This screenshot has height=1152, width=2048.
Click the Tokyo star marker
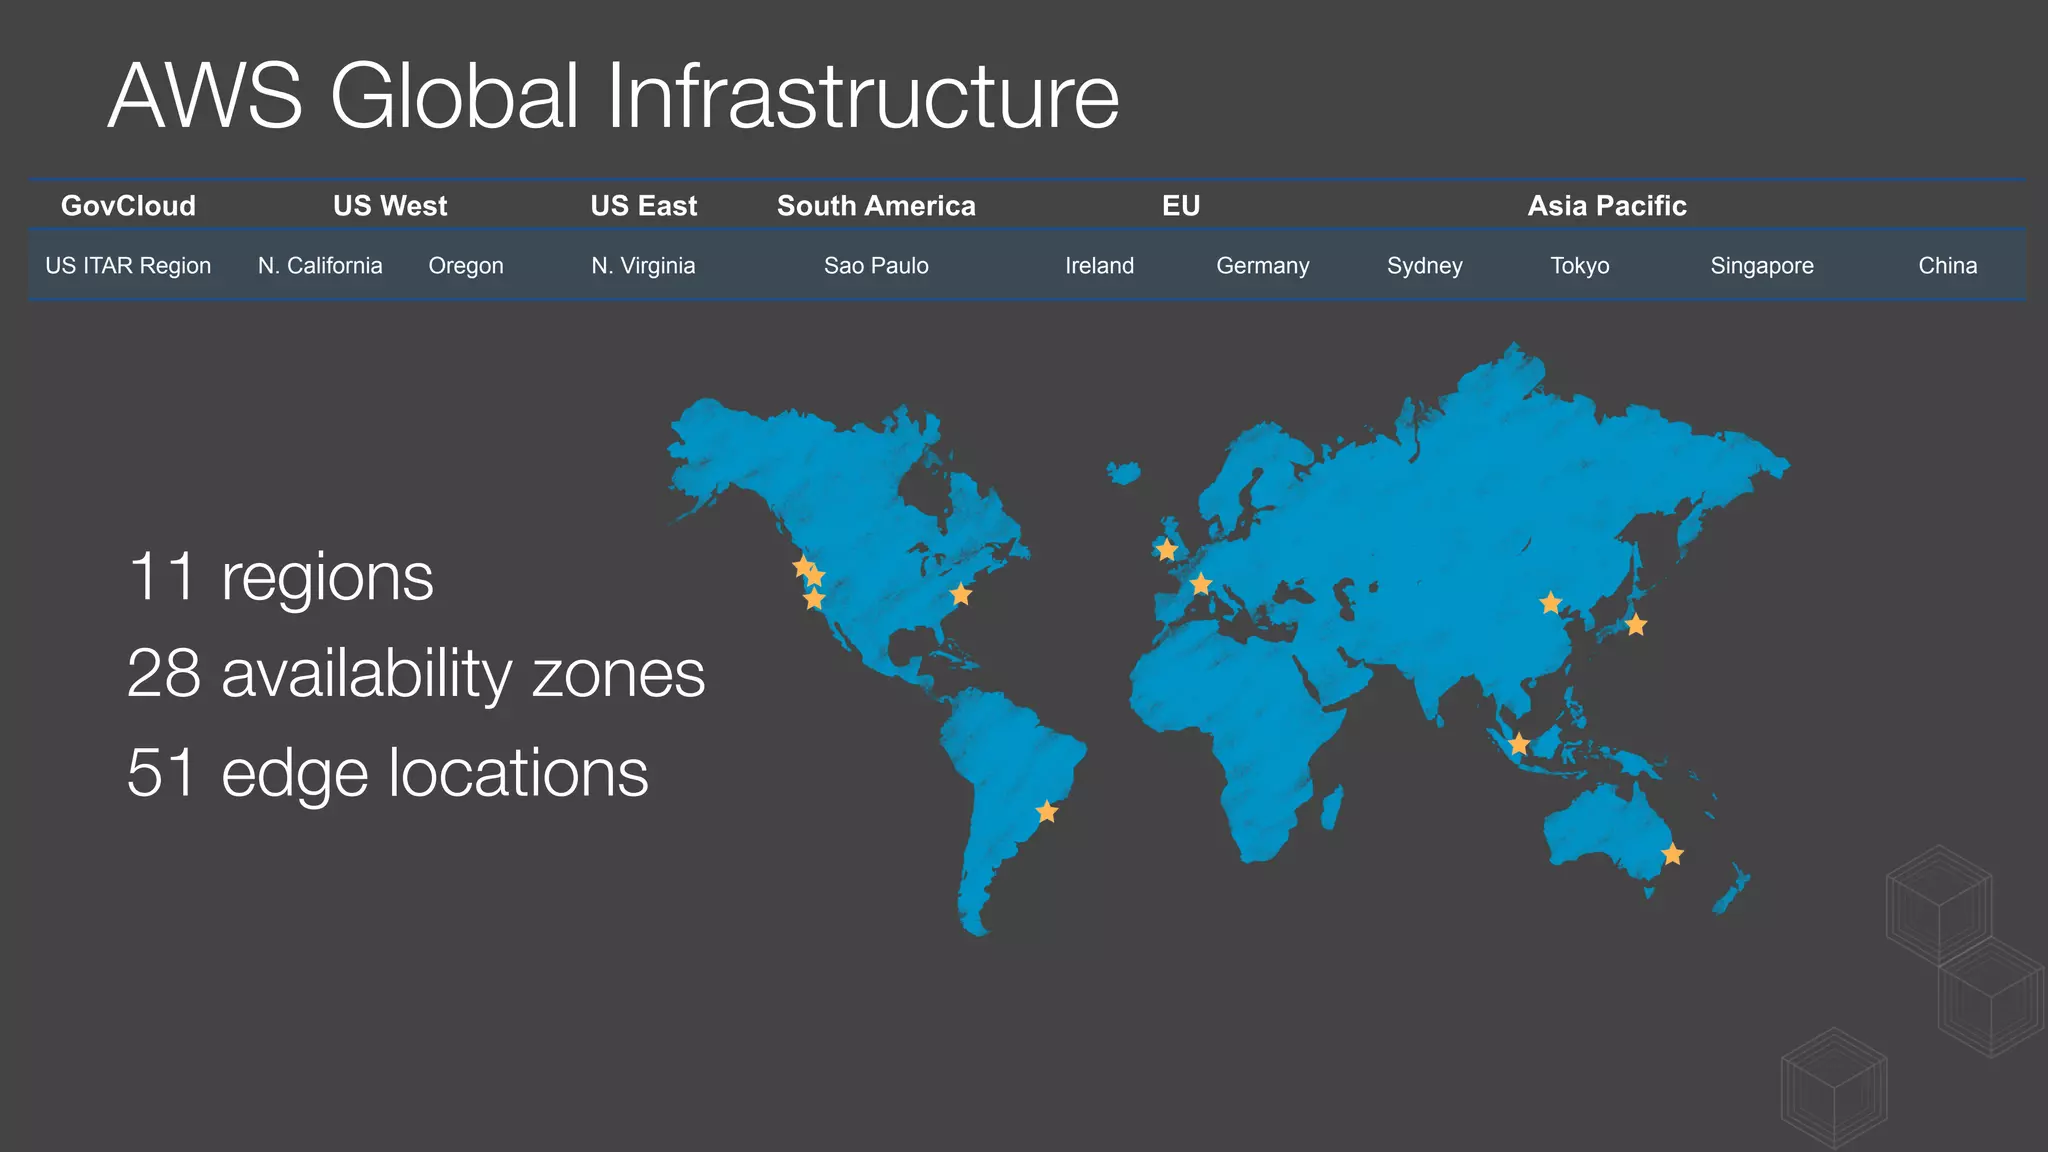(1635, 625)
